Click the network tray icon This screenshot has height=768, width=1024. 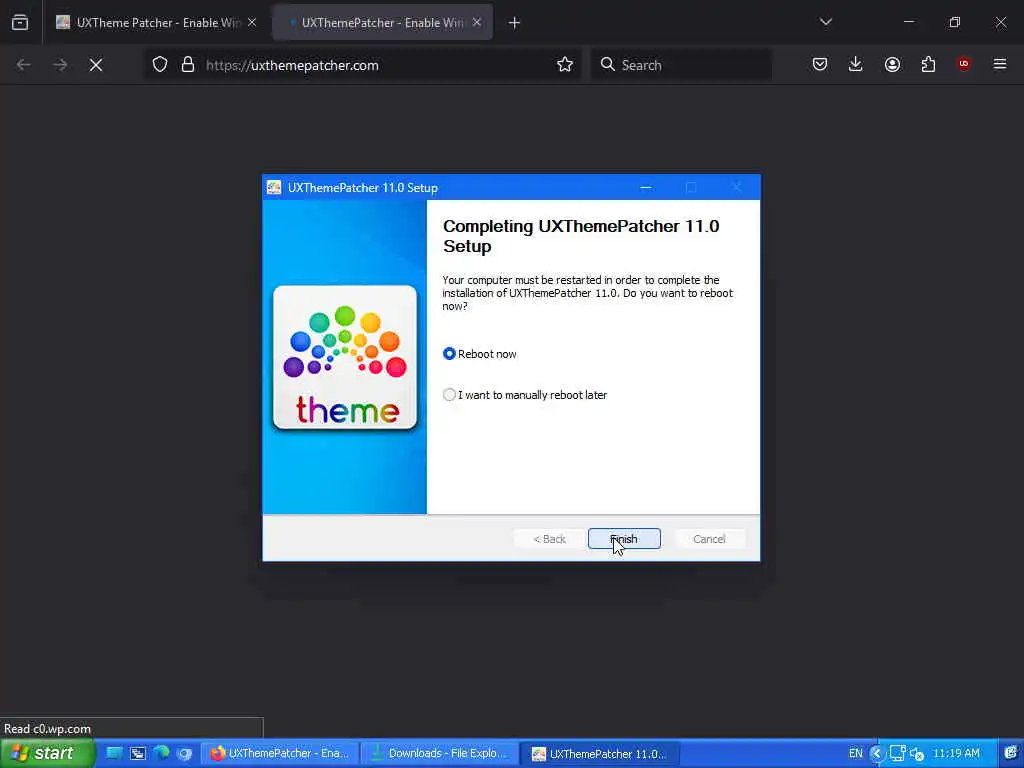898,754
